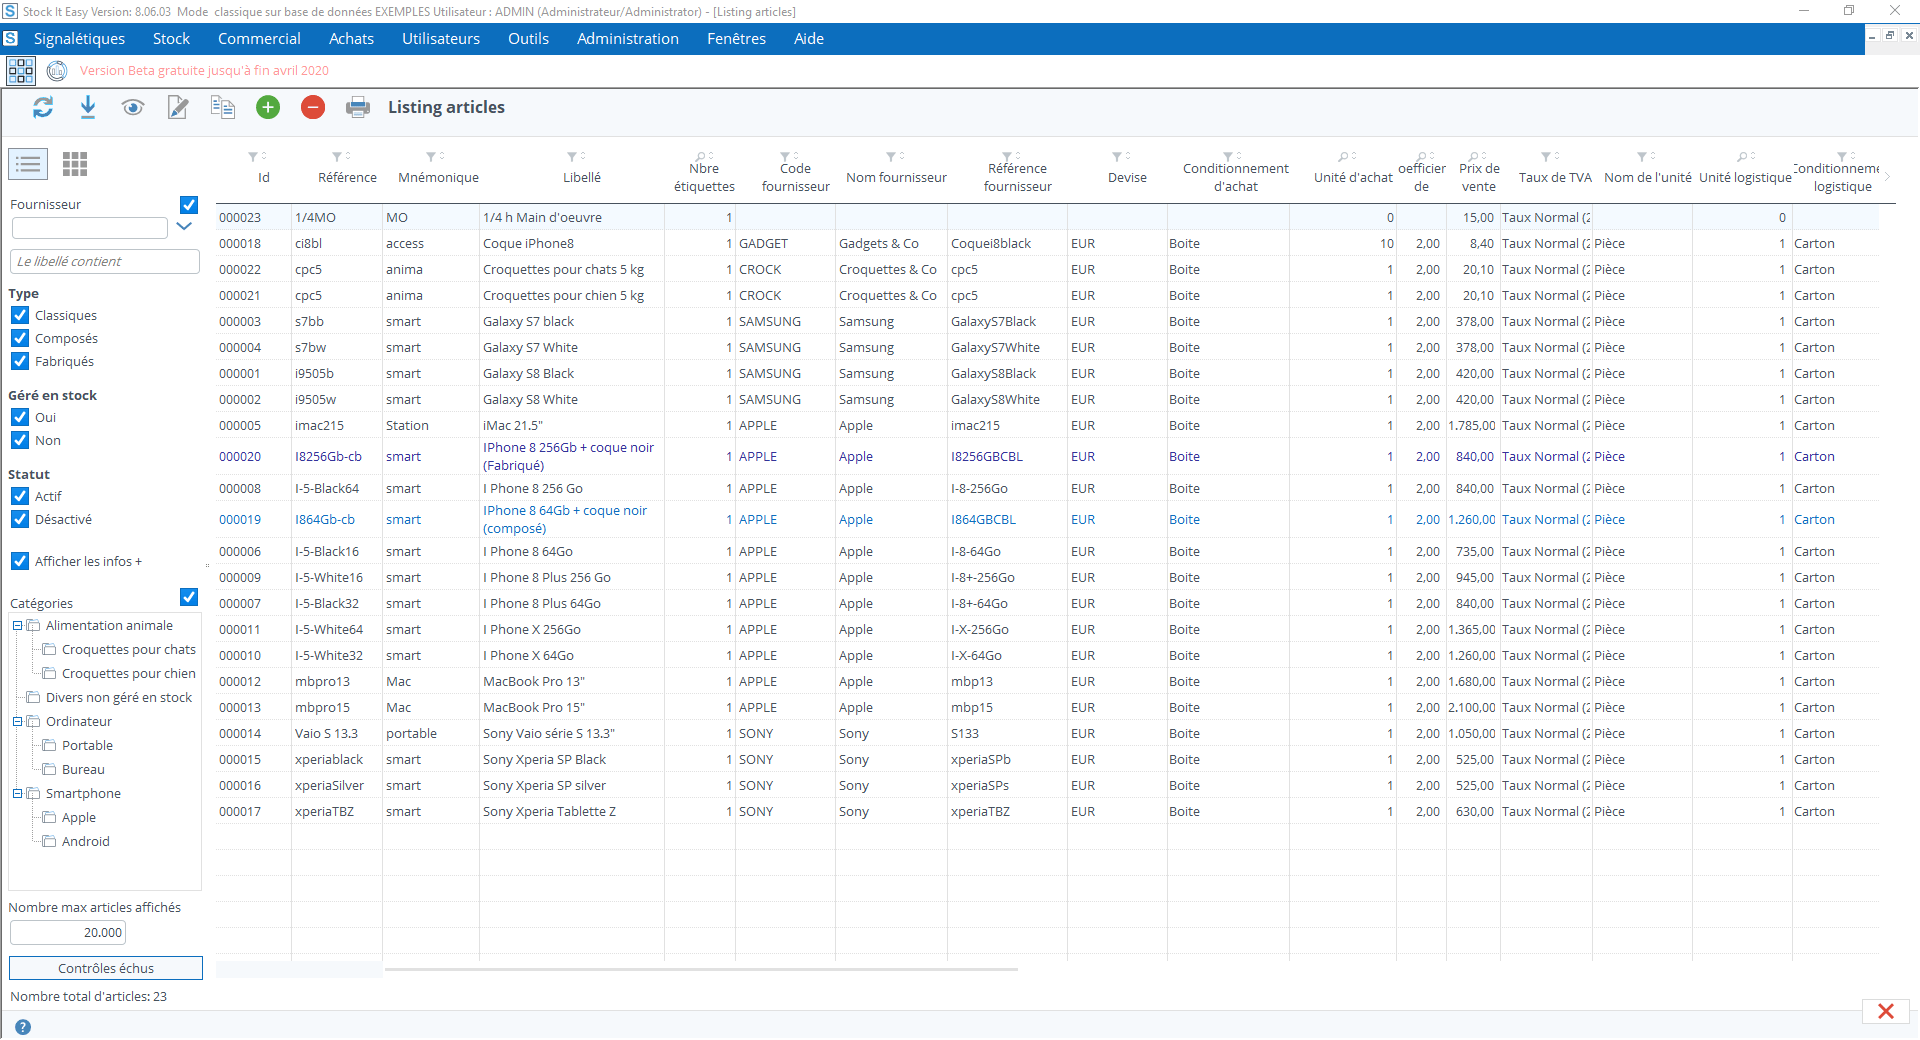Image resolution: width=1920 pixels, height=1040 pixels.
Task: Open the export/download tool
Action: click(88, 107)
